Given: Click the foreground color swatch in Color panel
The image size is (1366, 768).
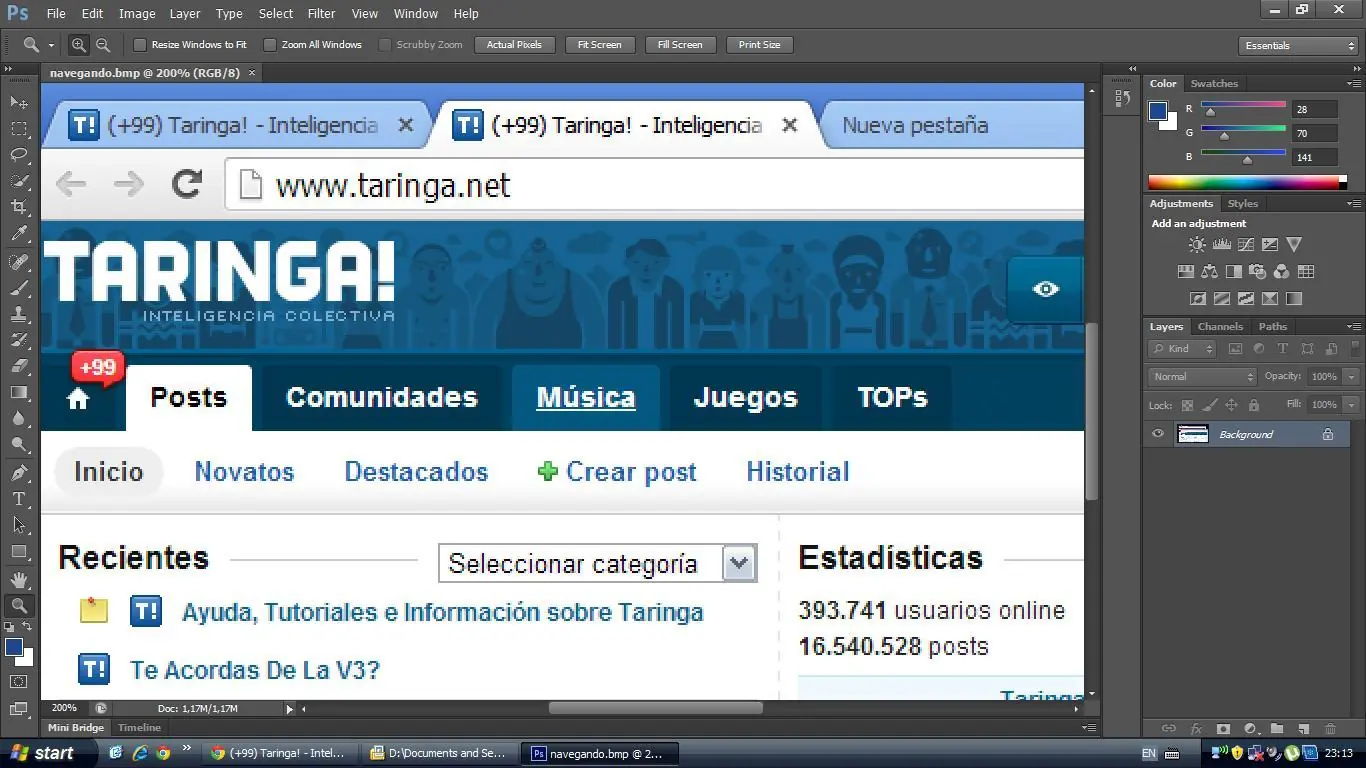Looking at the screenshot, I should (x=1158, y=111).
